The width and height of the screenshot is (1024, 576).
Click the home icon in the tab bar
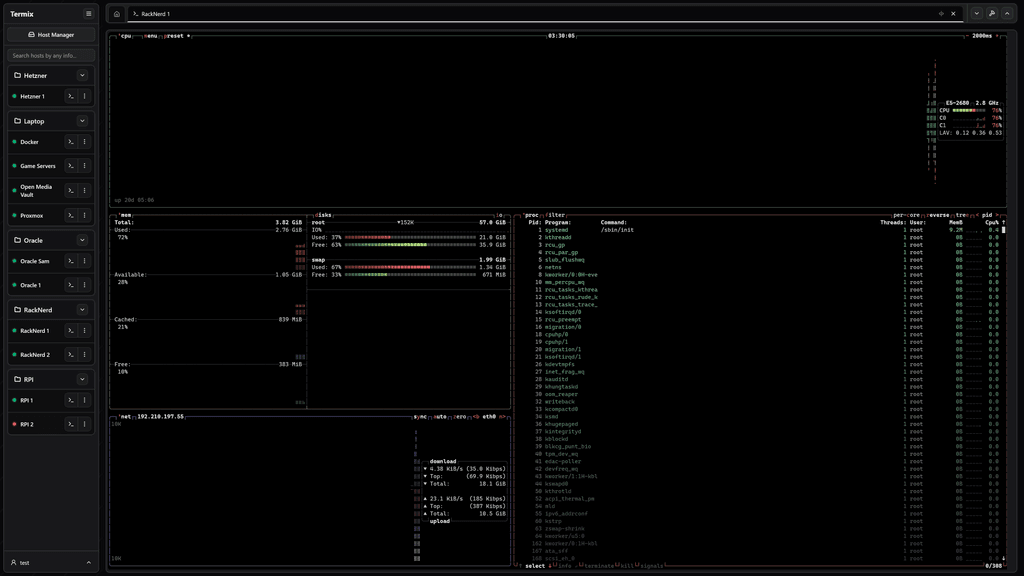[x=115, y=13]
